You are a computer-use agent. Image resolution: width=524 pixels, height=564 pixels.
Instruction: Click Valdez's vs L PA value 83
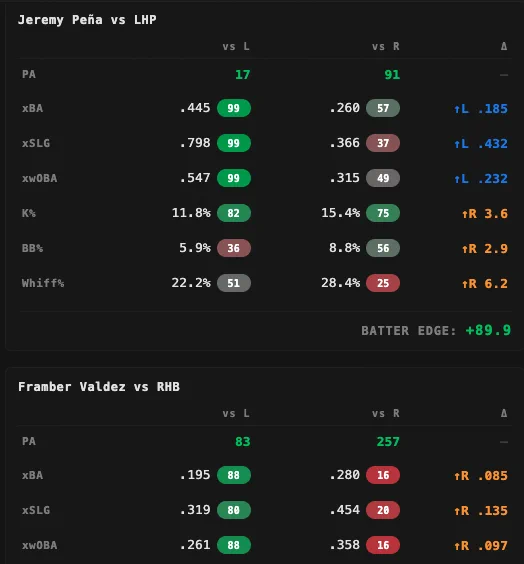click(x=242, y=441)
